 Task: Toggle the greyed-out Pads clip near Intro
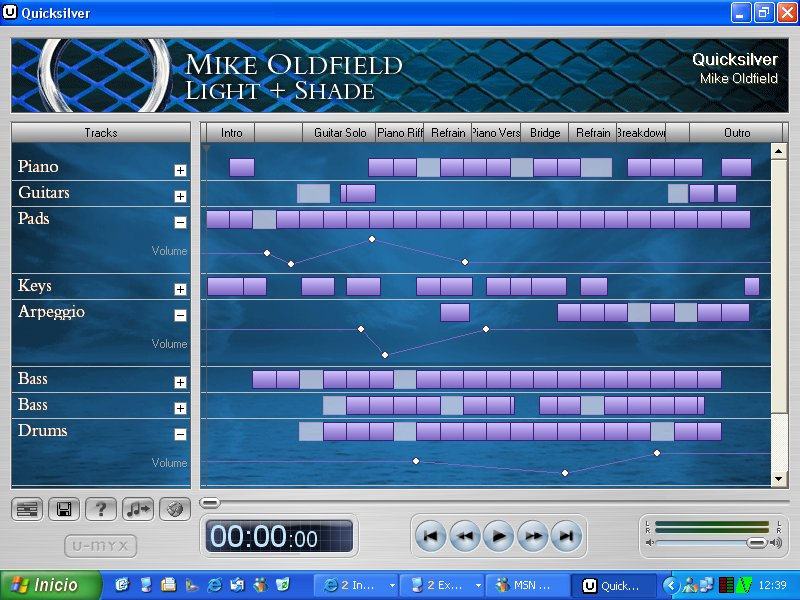click(264, 219)
